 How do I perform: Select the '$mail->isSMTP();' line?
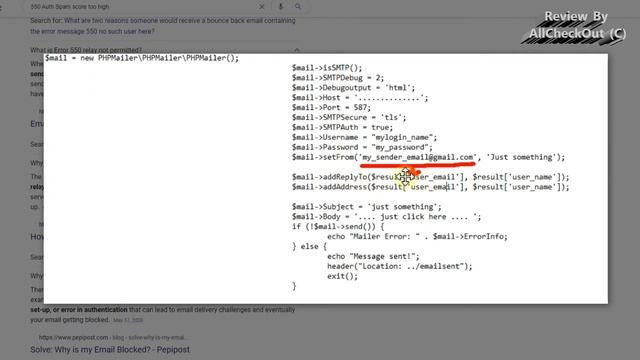[327, 68]
